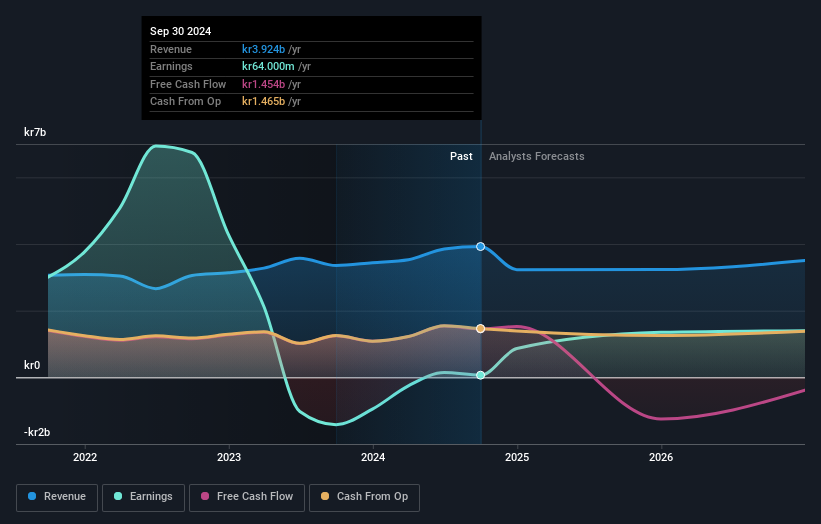The width and height of the screenshot is (821, 524).
Task: Toggle the Earnings legend button
Action: (x=143, y=497)
